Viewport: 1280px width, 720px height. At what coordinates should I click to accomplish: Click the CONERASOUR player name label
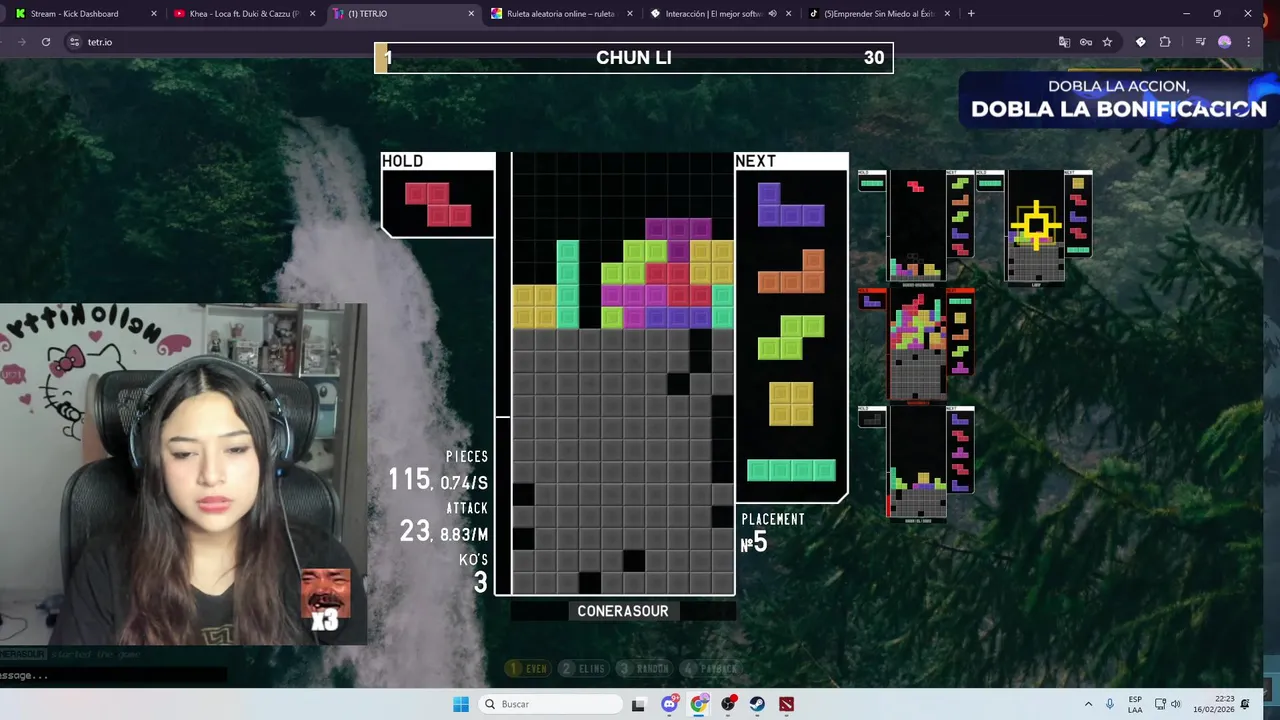click(x=623, y=611)
